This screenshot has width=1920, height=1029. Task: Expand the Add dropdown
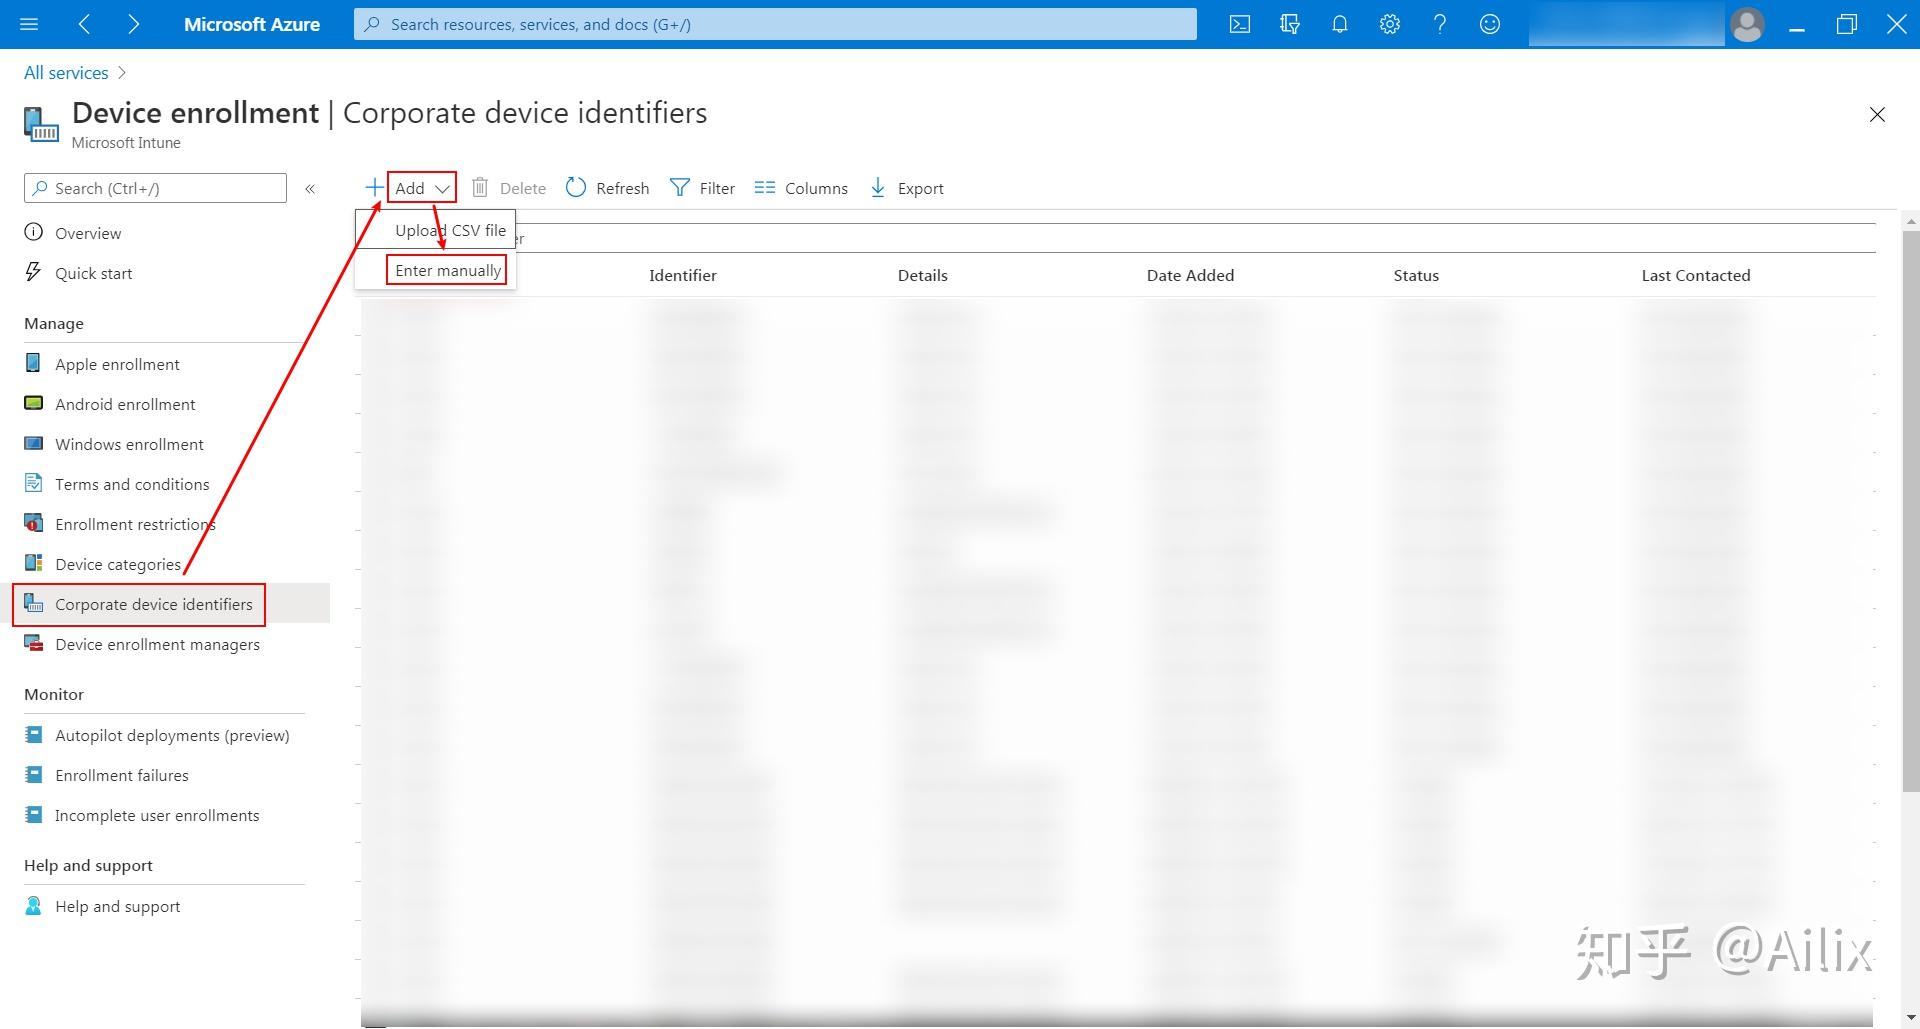(x=421, y=187)
